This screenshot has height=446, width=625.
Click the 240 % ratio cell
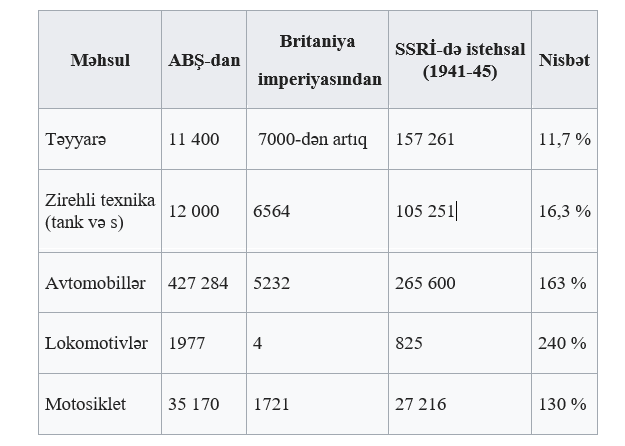pos(563,343)
